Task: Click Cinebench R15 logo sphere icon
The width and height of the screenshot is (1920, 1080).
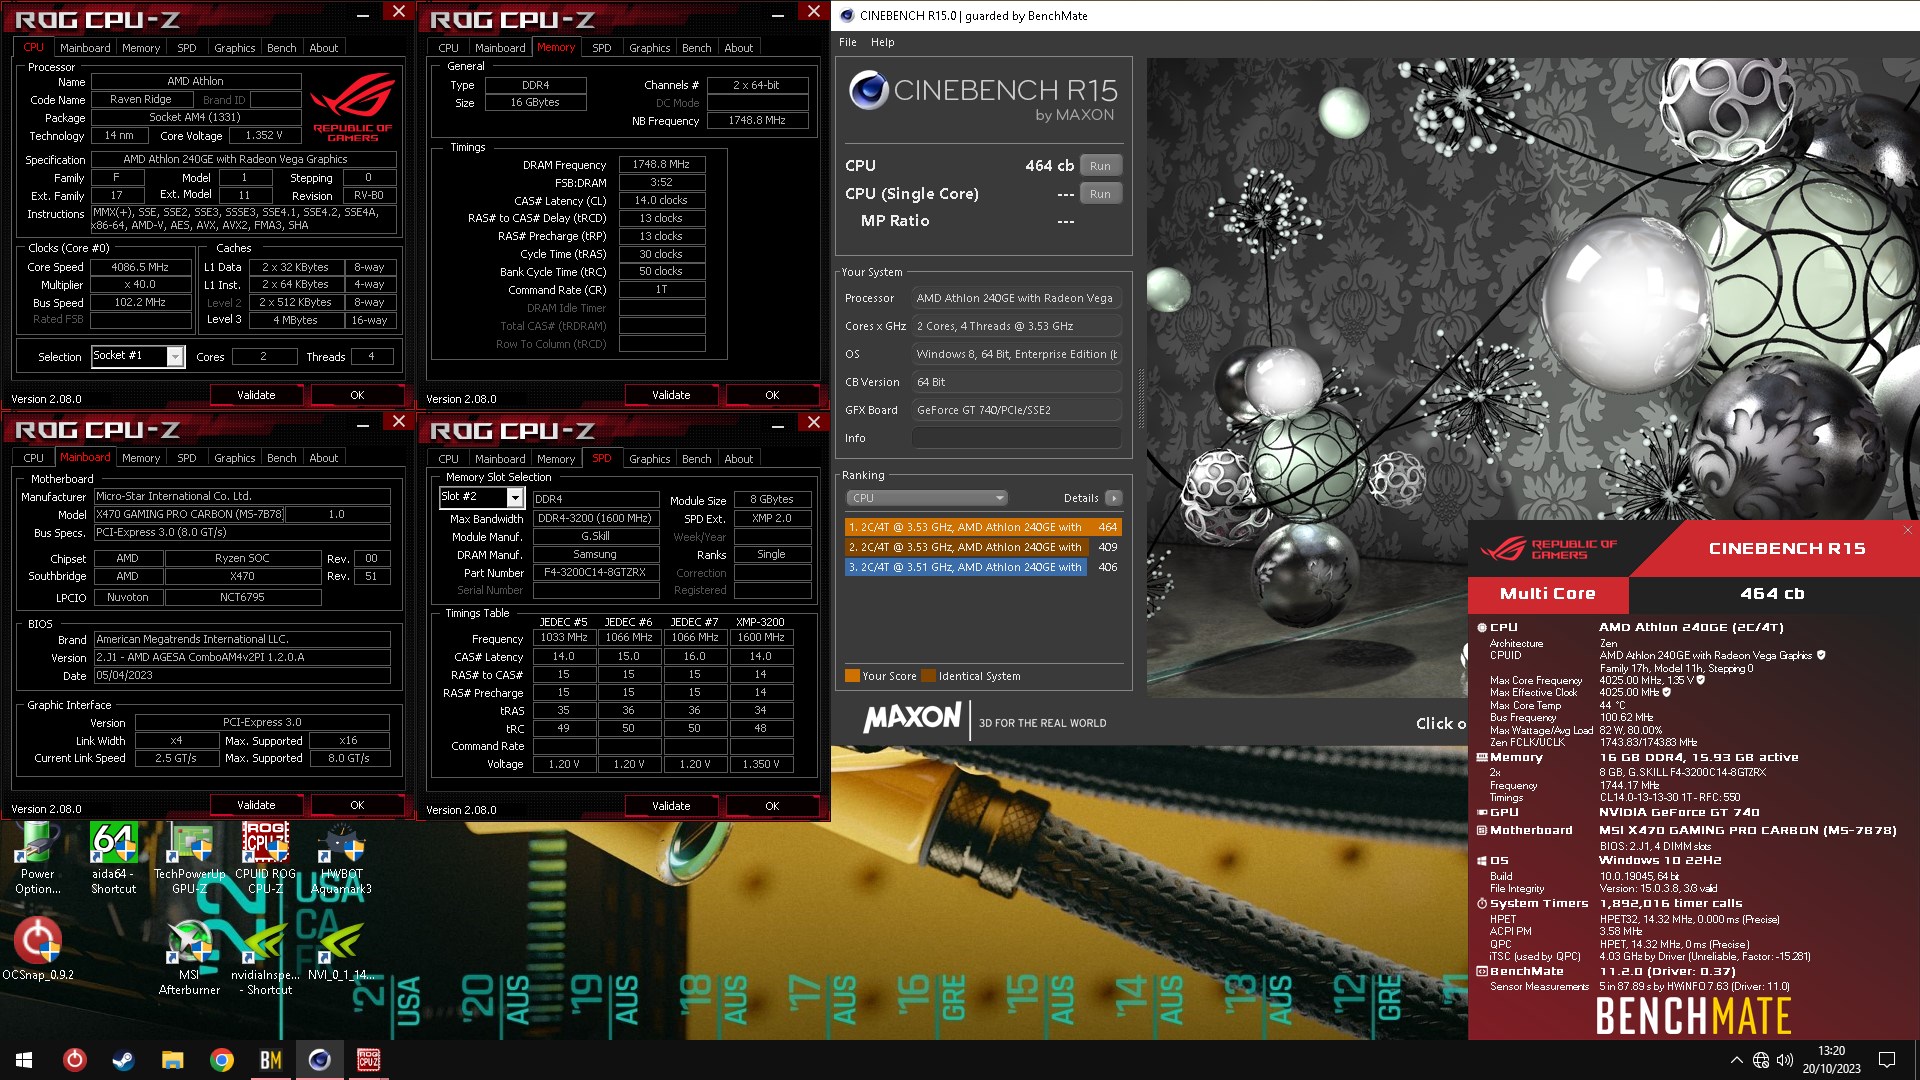Action: pyautogui.click(x=868, y=91)
